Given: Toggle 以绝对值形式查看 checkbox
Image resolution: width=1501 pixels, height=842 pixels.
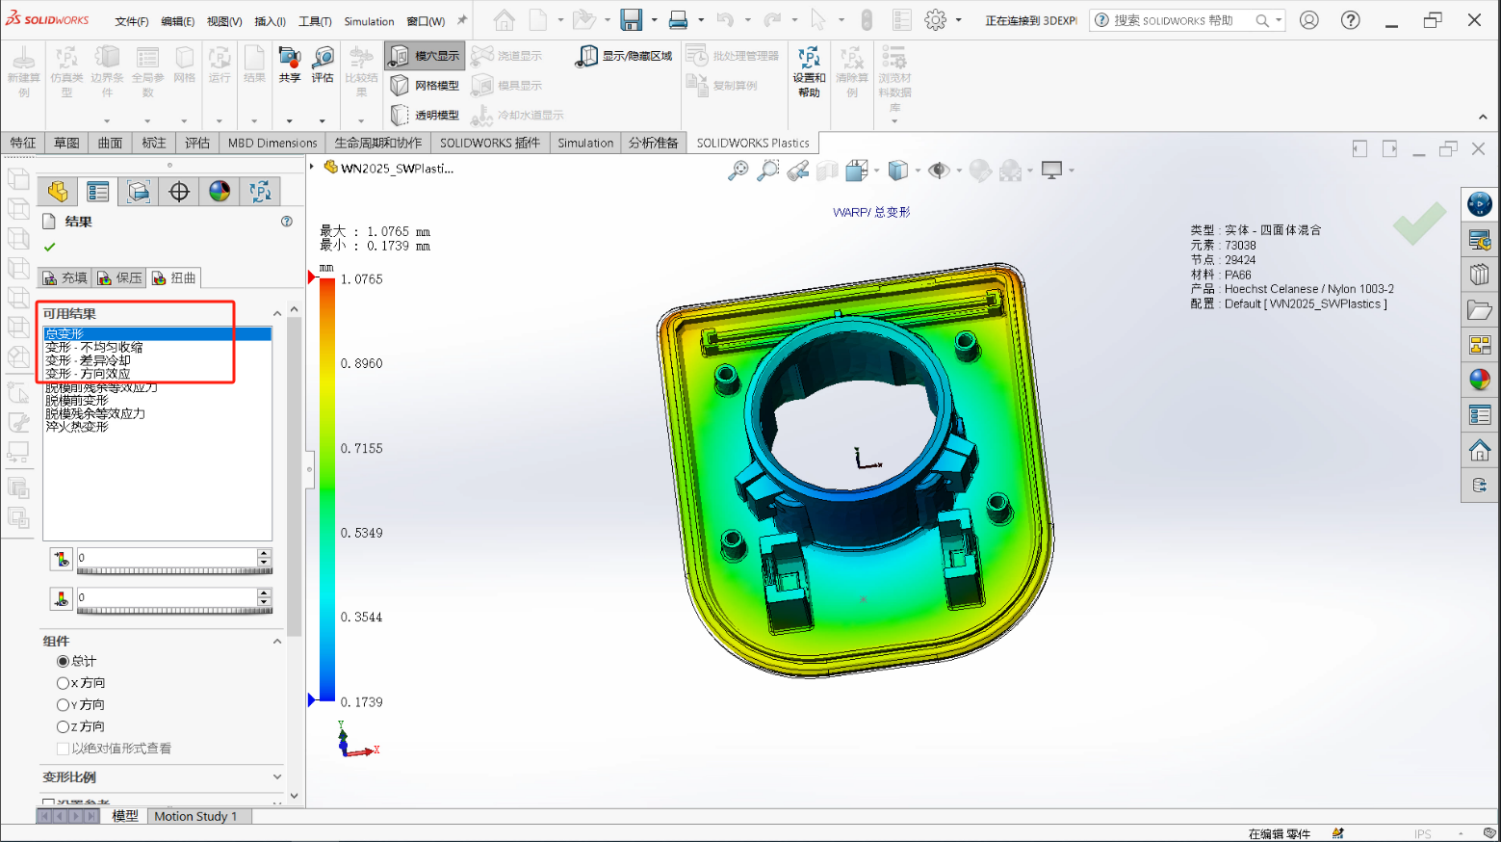Looking at the screenshot, I should coord(63,748).
